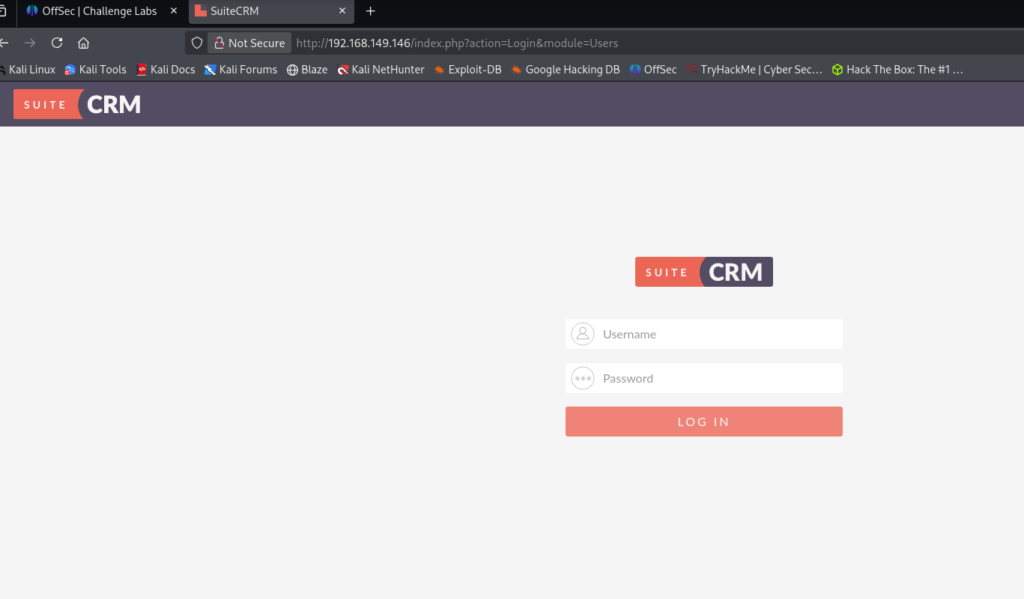Focus the Password input field

pos(718,378)
